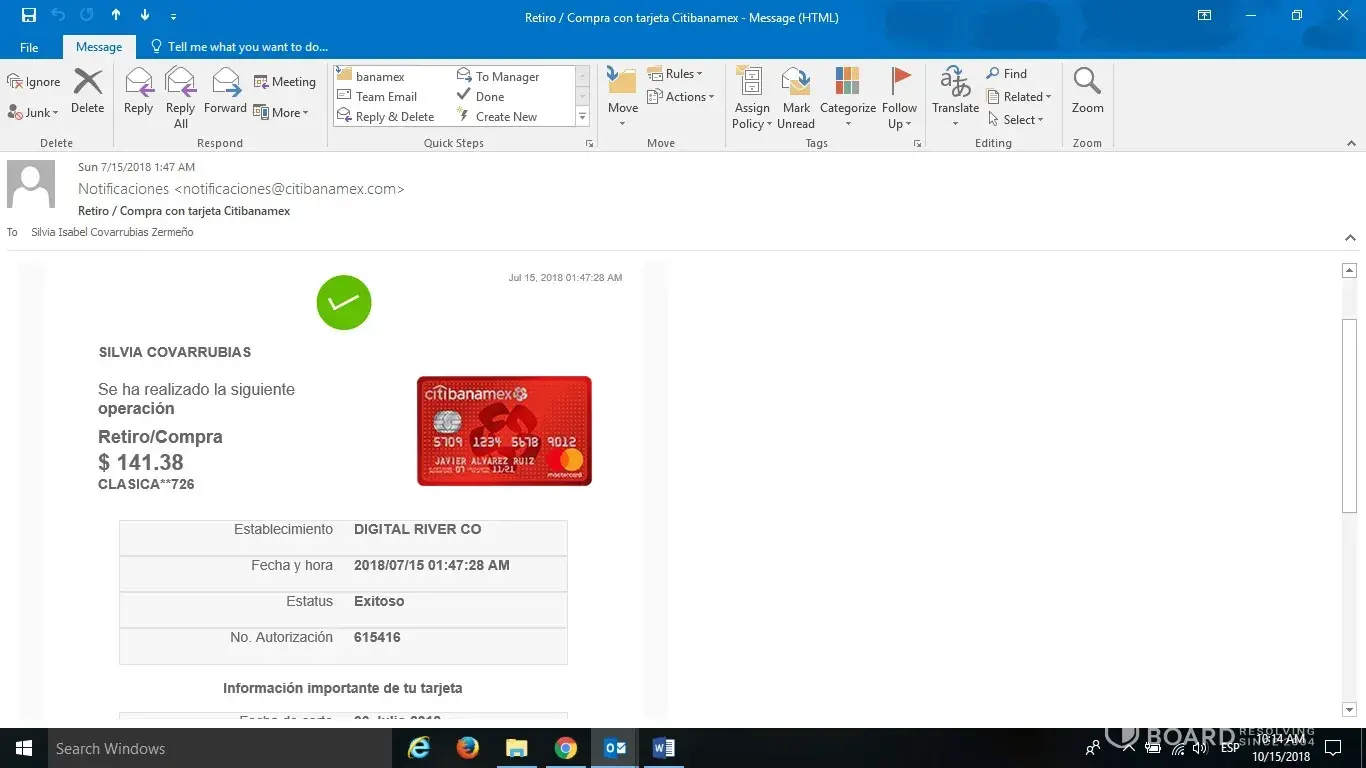Click Find in the Editing group
Viewport: 1366px width, 768px height.
(1007, 74)
